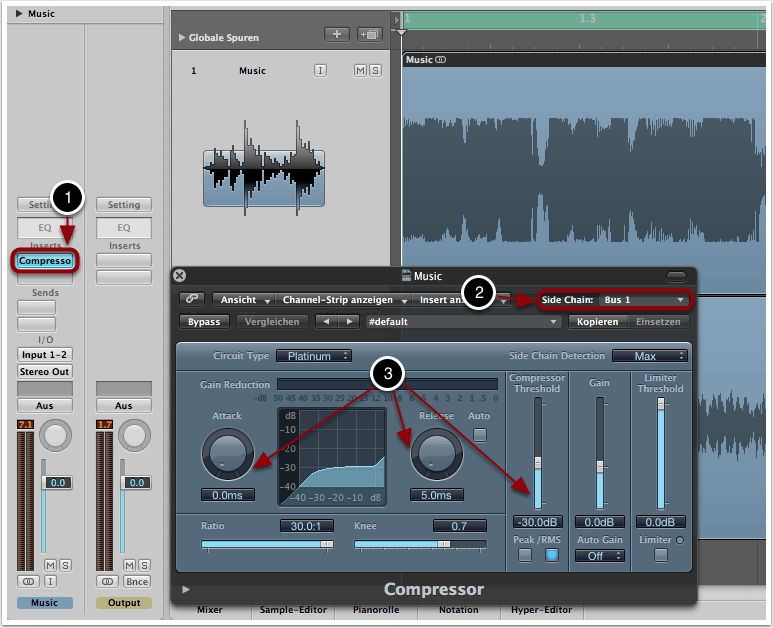Open the Side Chain Bus 1 dropdown
Image resolution: width=773 pixels, height=628 pixels.
644,300
